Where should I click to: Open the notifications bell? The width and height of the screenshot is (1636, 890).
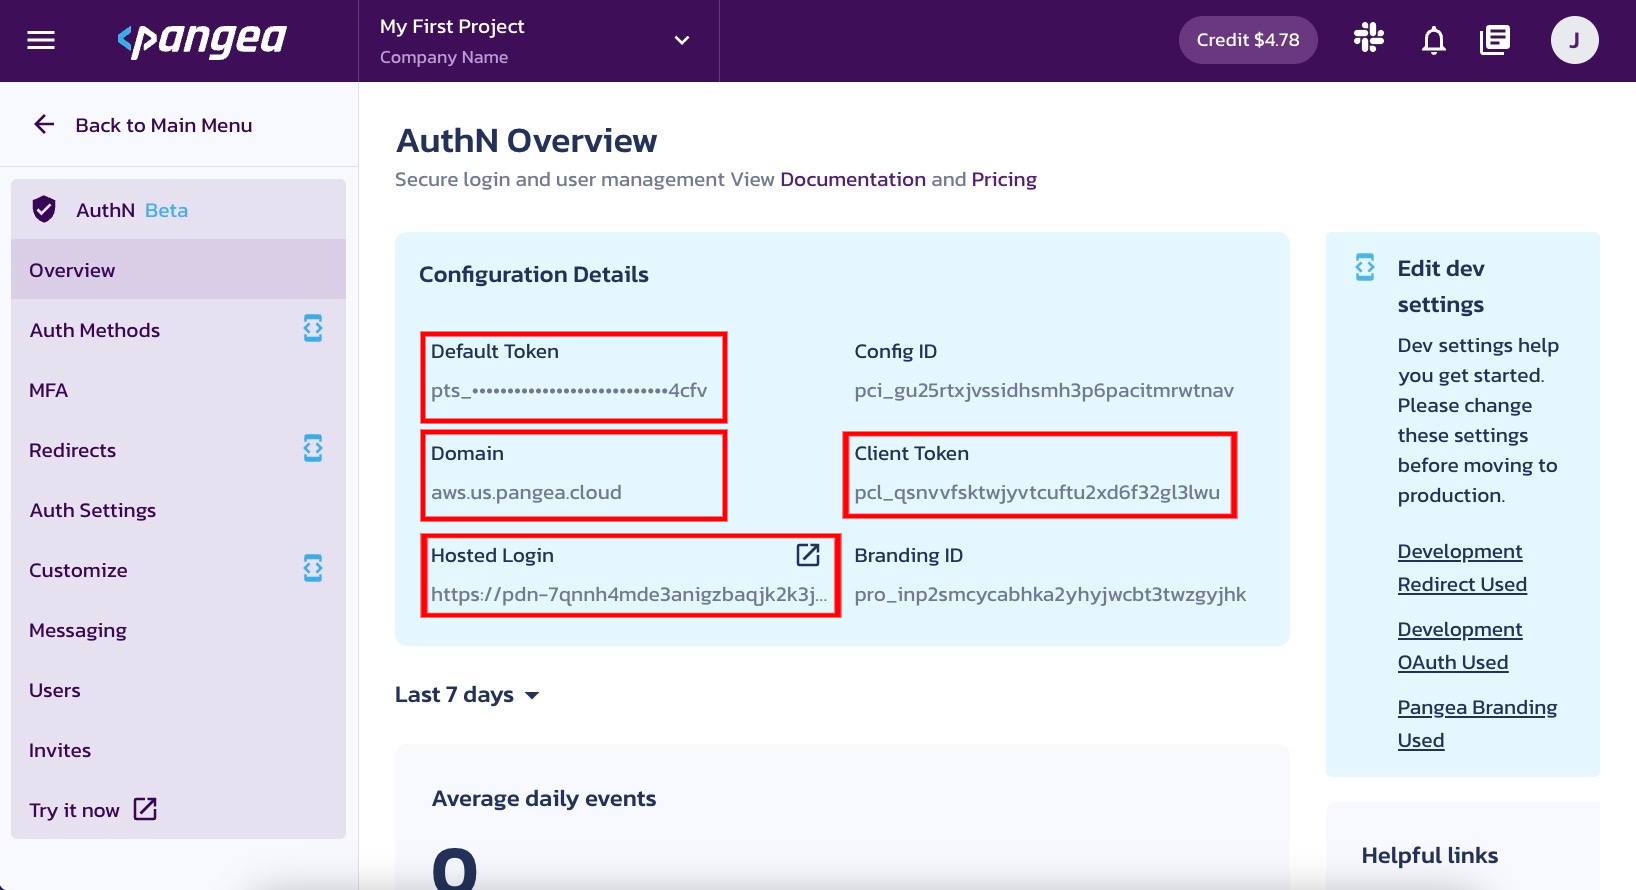[1434, 40]
